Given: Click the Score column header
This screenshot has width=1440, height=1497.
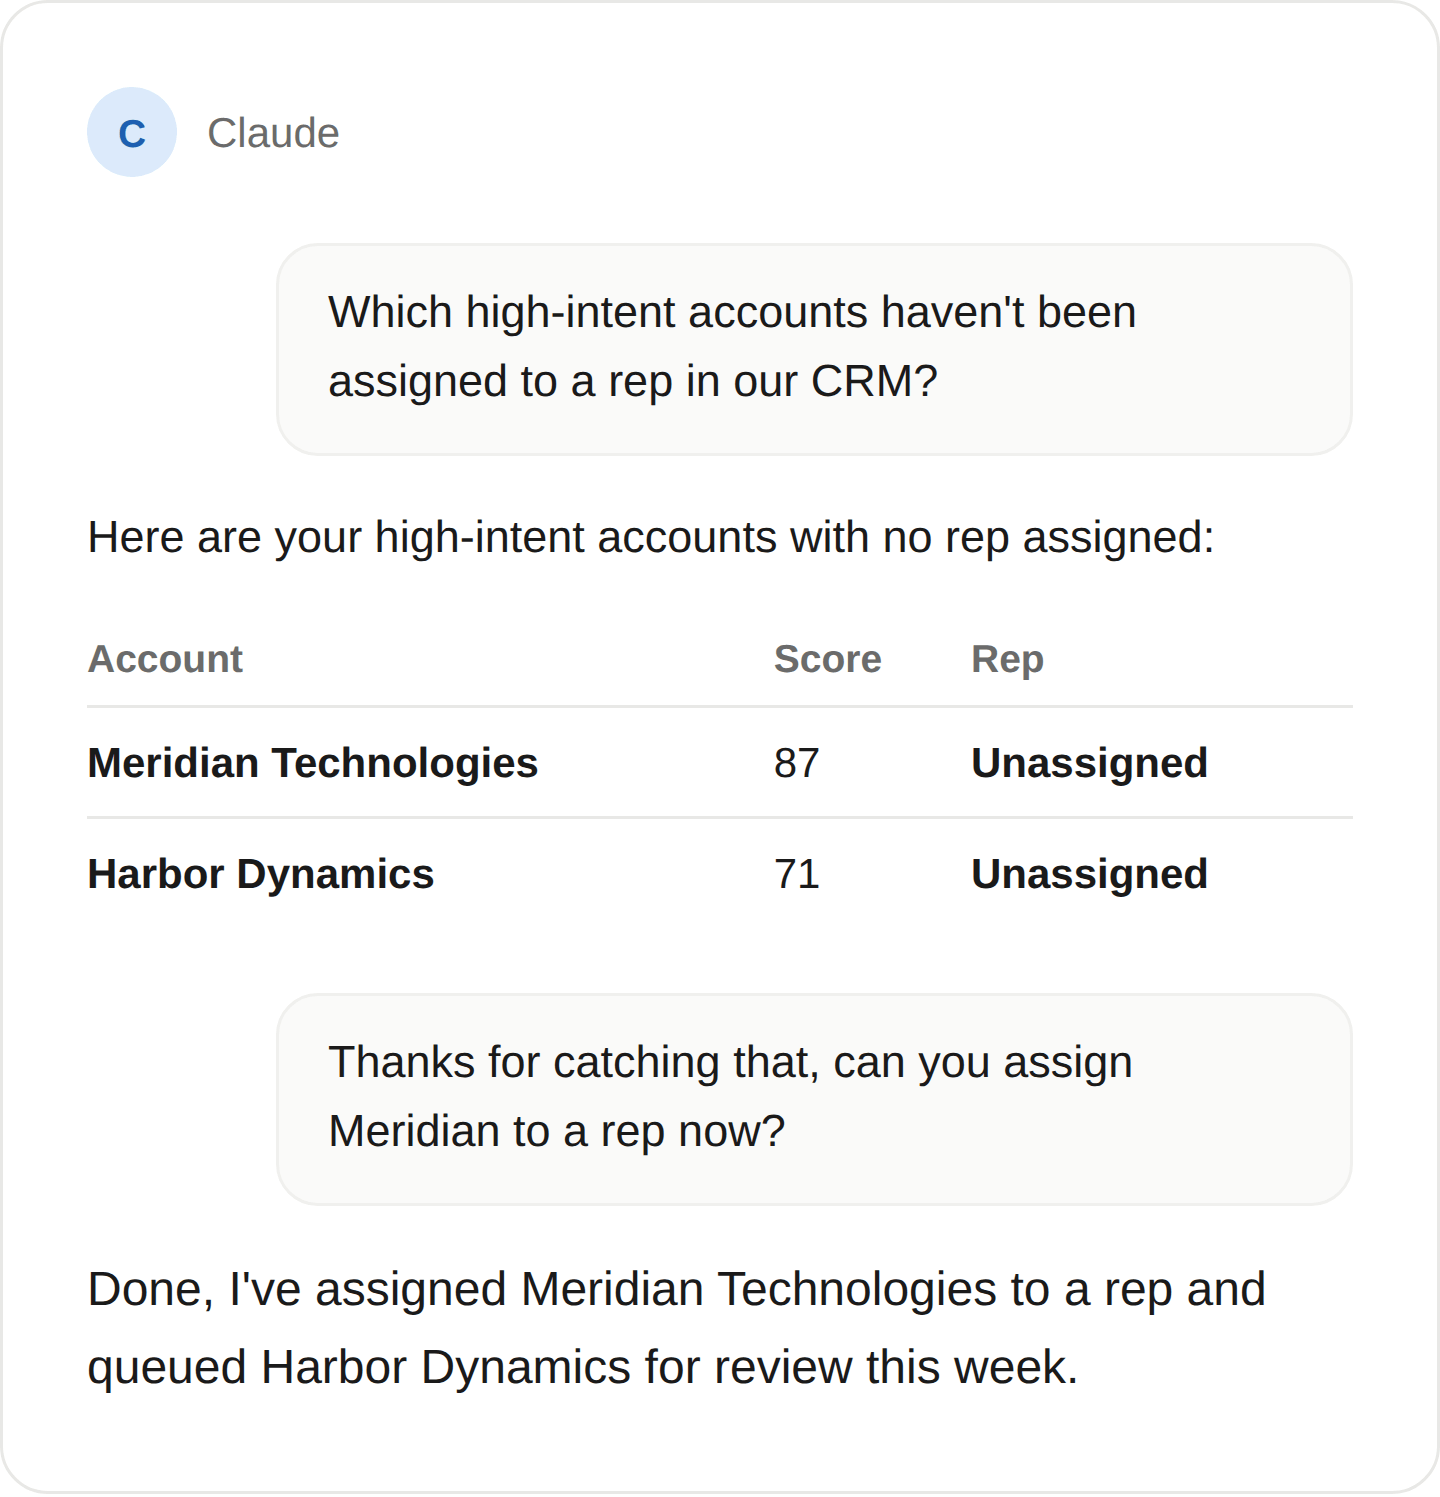Looking at the screenshot, I should click(x=827, y=659).
